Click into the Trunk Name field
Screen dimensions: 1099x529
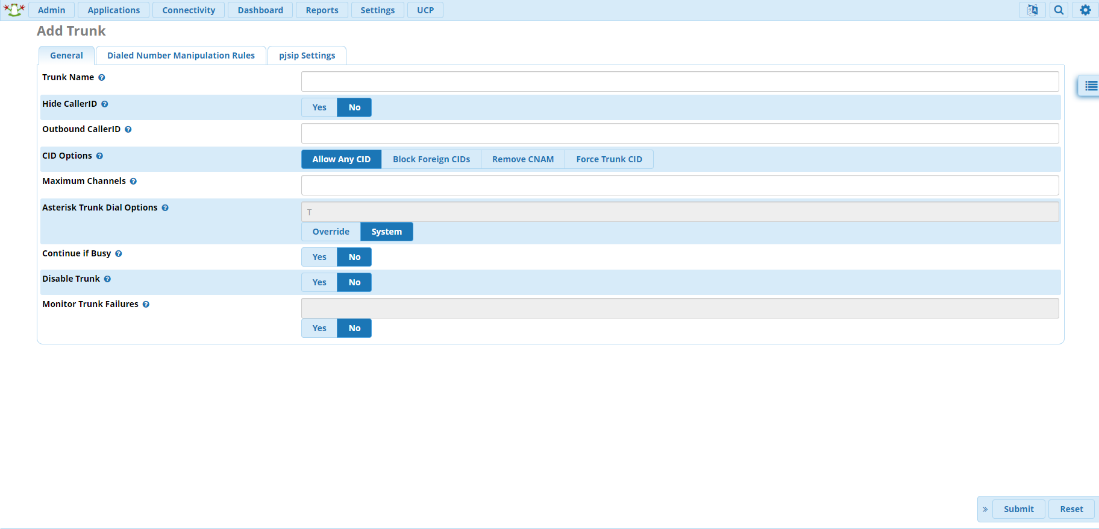[x=679, y=81]
